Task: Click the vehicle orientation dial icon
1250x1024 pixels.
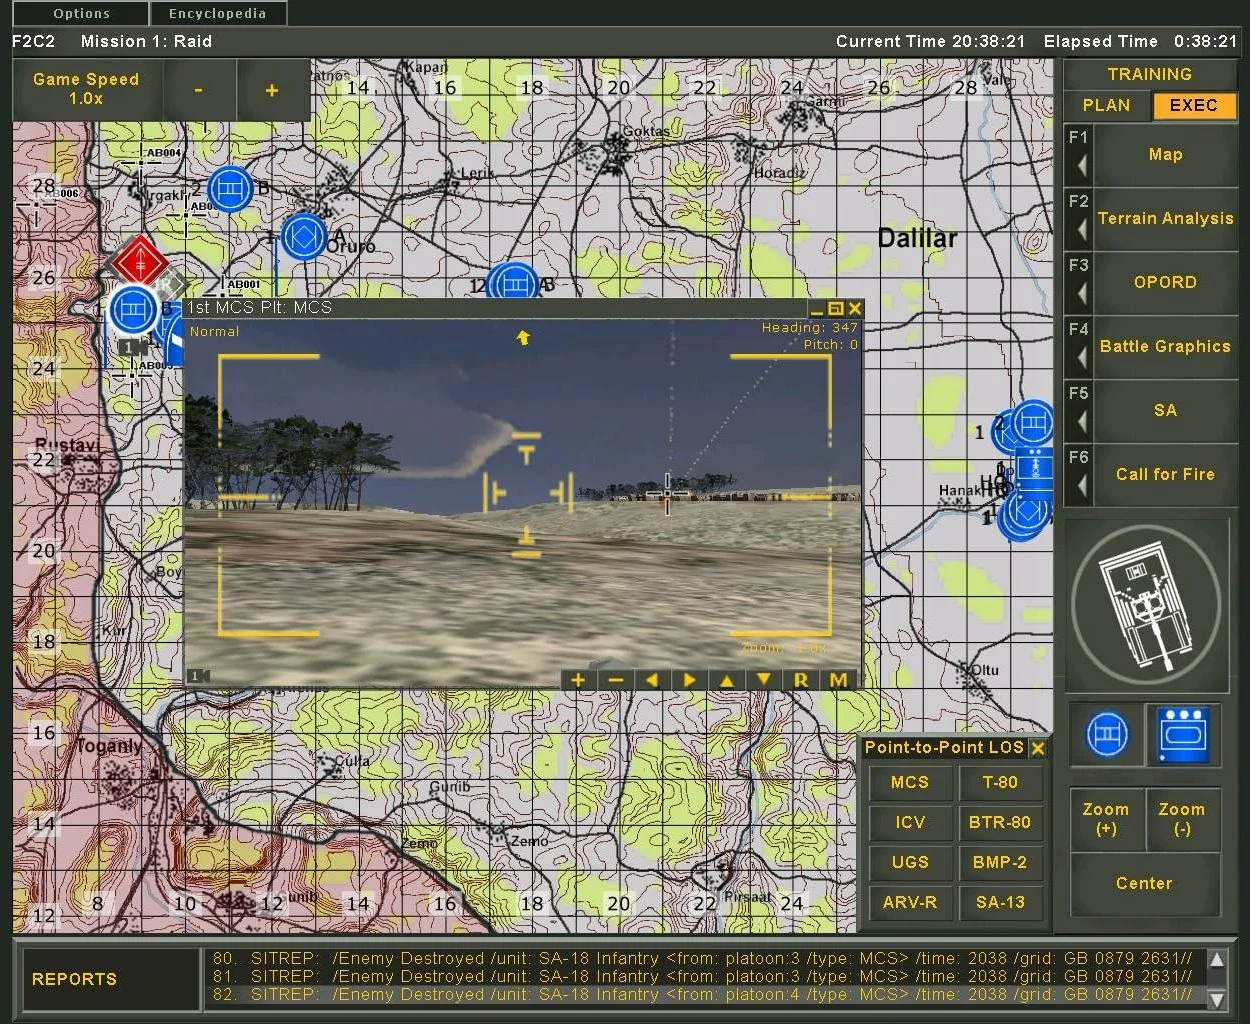Action: pyautogui.click(x=1146, y=606)
